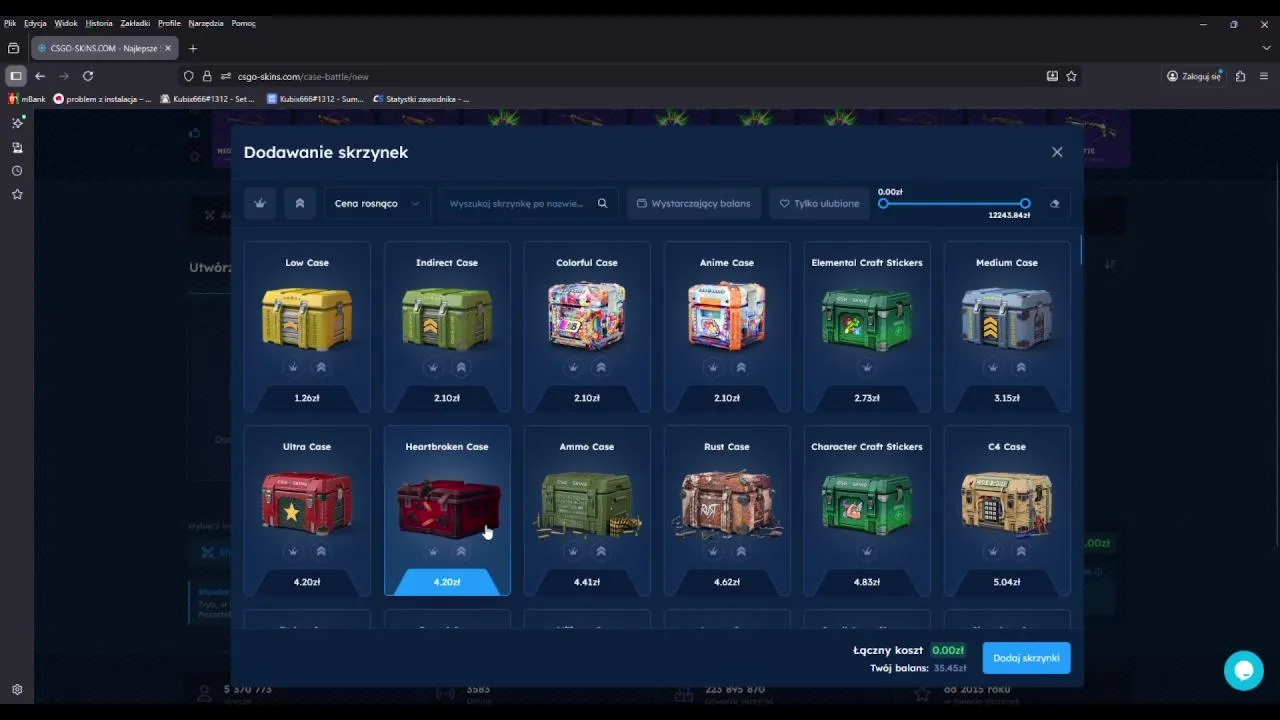Viewport: 1280px width, 720px height.
Task: Click the Anime Case title
Action: tap(727, 263)
